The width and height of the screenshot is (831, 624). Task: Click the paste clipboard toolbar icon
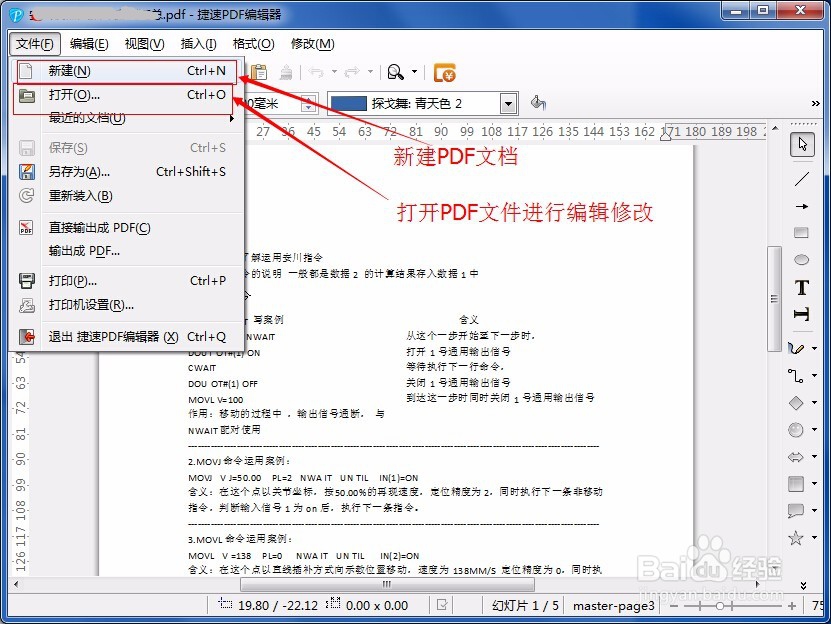click(x=259, y=72)
